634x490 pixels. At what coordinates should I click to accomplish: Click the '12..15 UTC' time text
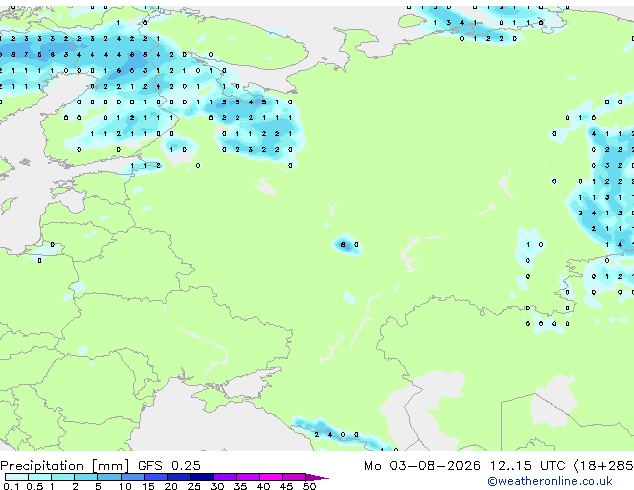[528, 466]
